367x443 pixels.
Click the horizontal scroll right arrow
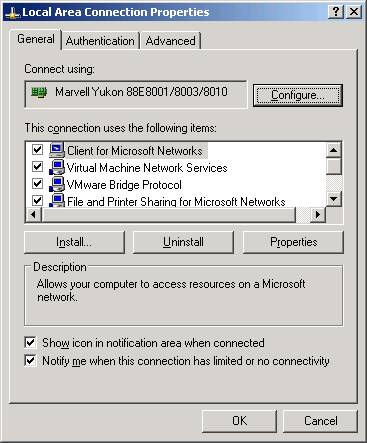pos(318,214)
